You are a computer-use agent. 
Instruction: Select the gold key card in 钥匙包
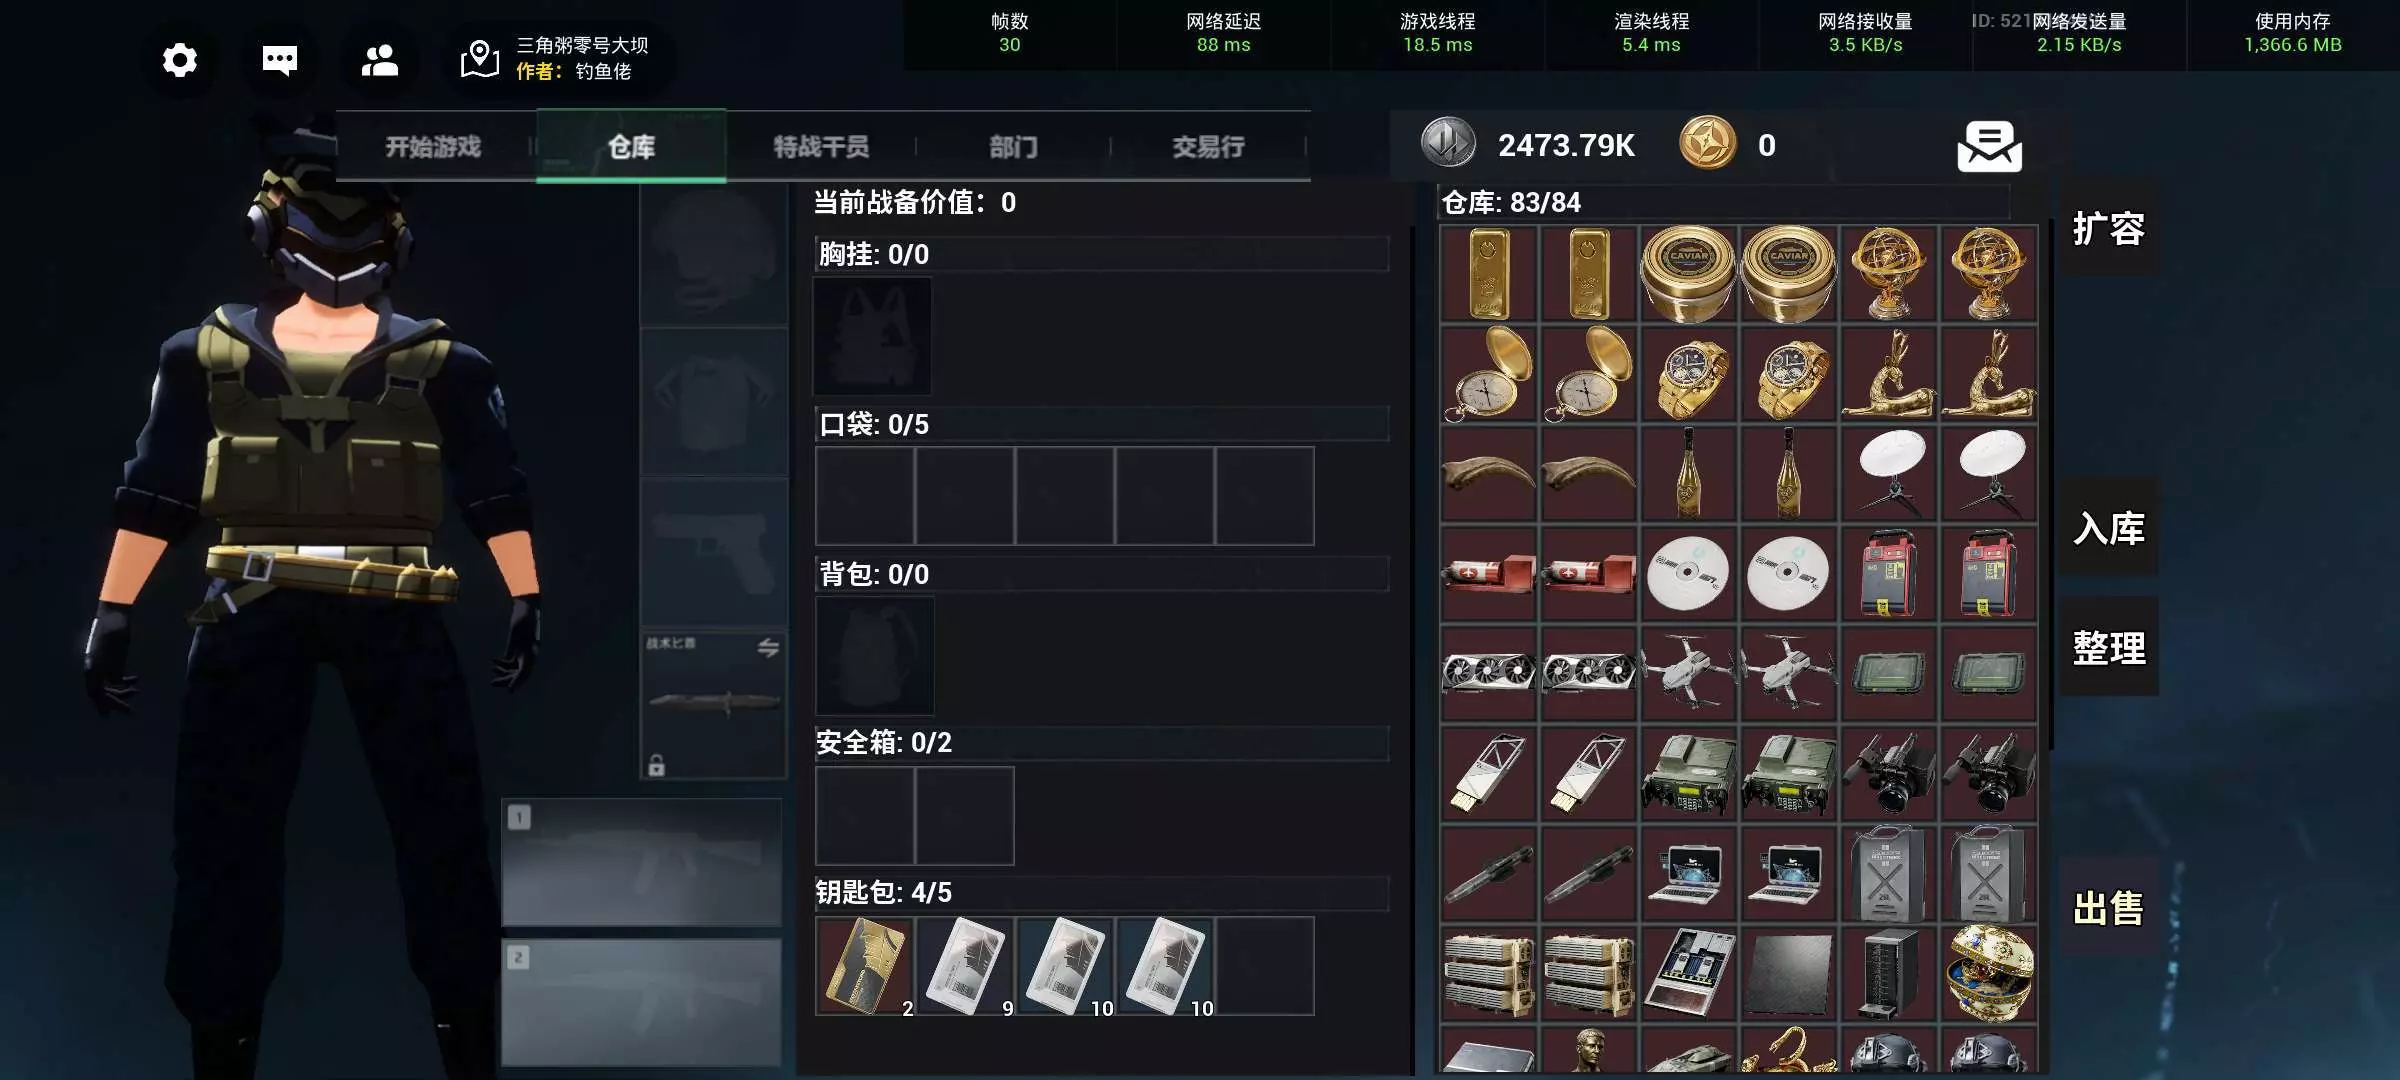coord(865,966)
